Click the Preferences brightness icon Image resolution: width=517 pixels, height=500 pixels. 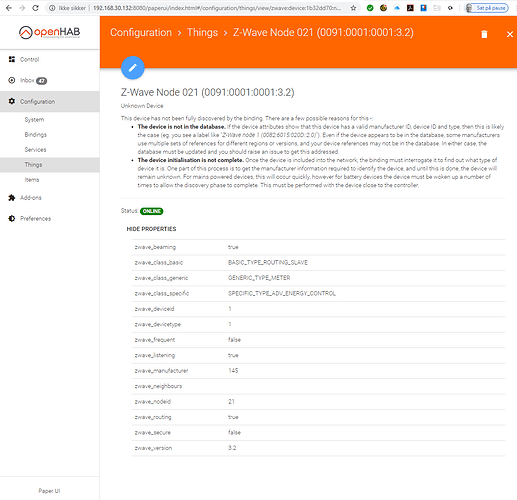pos(12,218)
